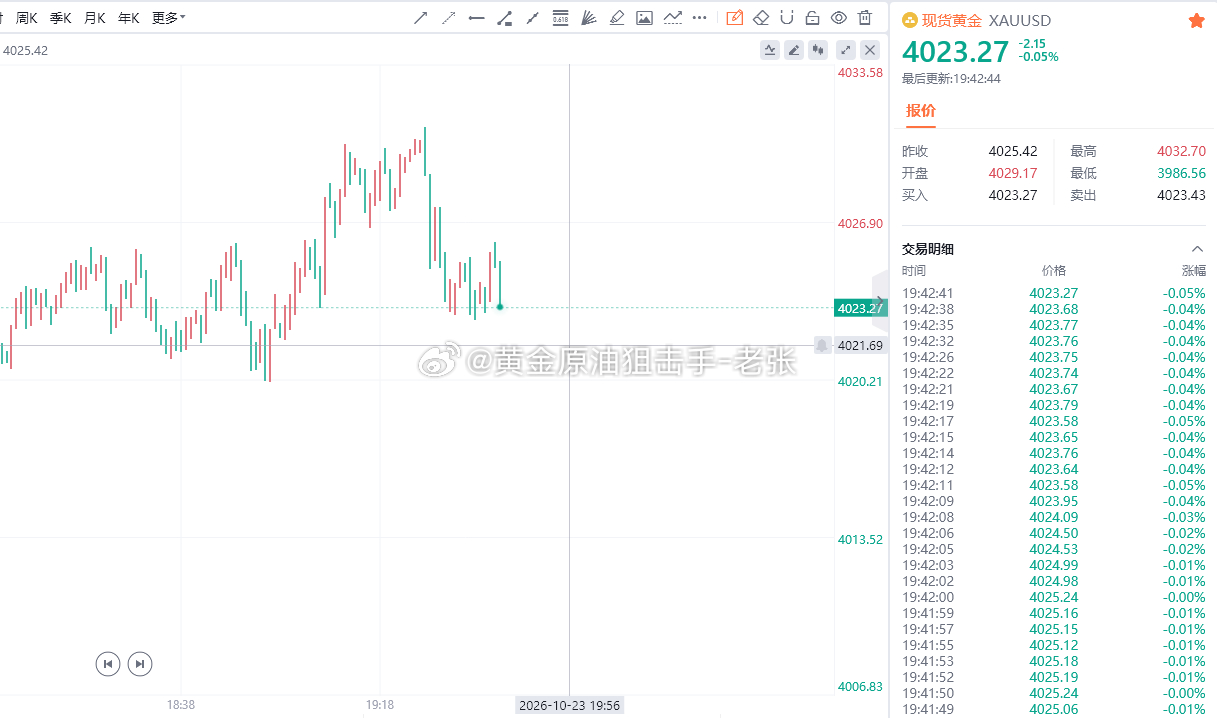Screen dimensions: 1217x718
Task: Toggle the favorite star for XAUUSD
Action: click(1196, 21)
